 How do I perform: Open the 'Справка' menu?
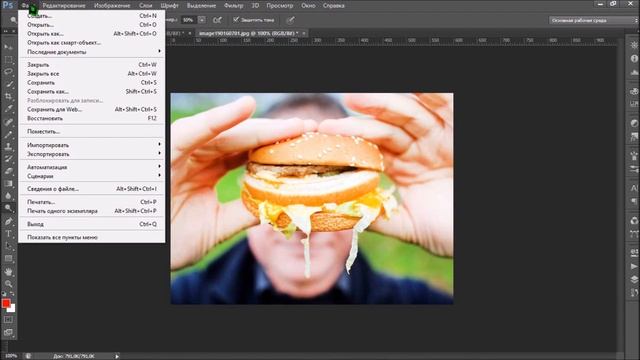click(333, 6)
